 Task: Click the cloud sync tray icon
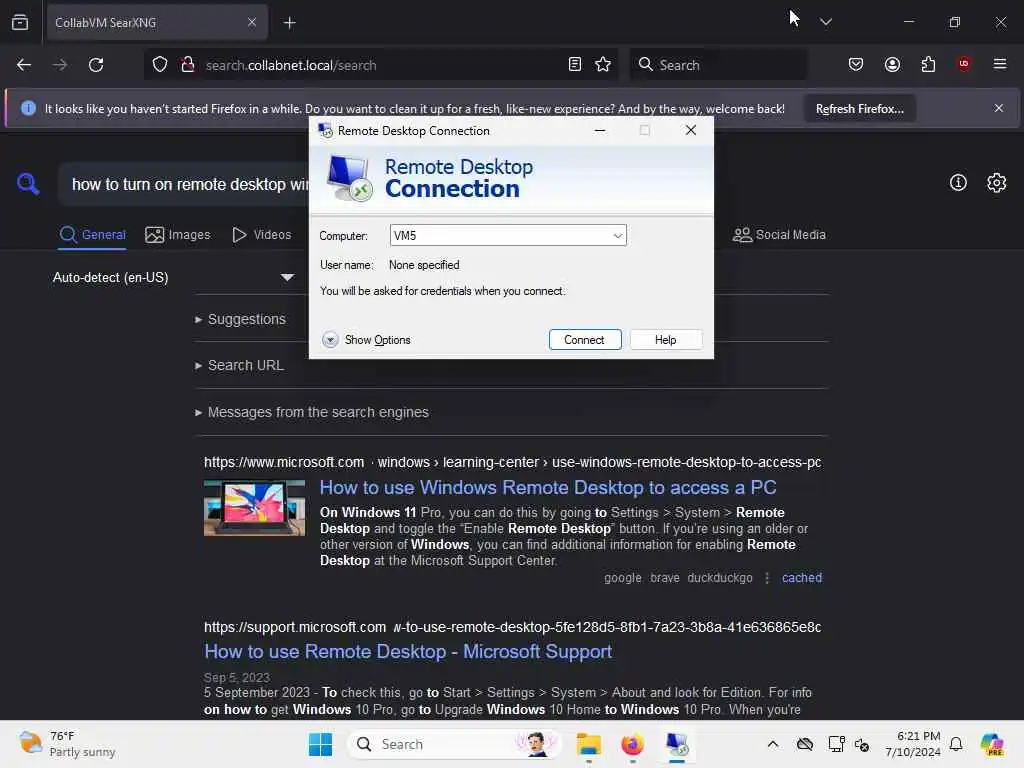(805, 744)
